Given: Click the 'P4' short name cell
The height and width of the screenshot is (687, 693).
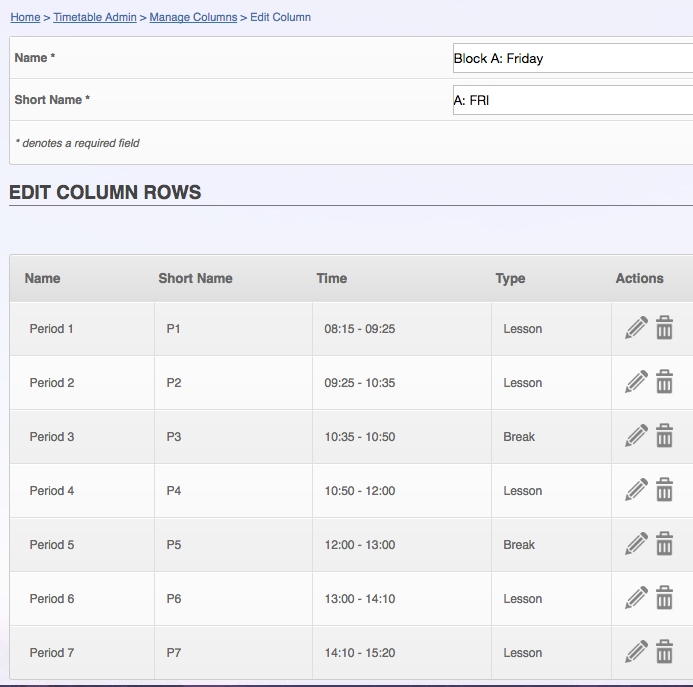Looking at the screenshot, I should point(233,490).
